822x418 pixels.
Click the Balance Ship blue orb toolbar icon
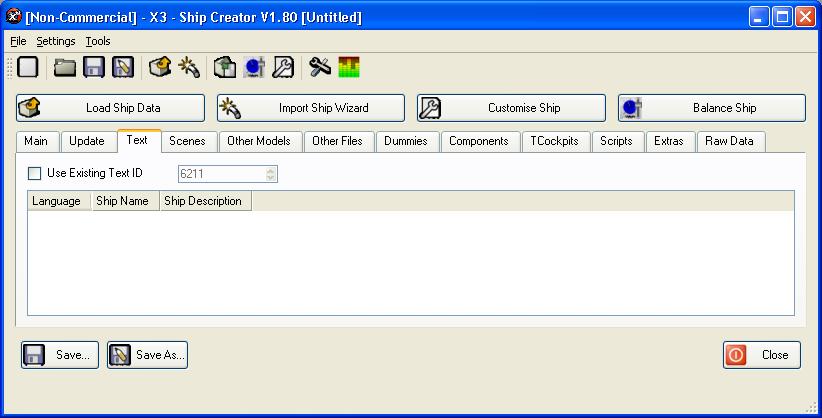click(x=254, y=68)
